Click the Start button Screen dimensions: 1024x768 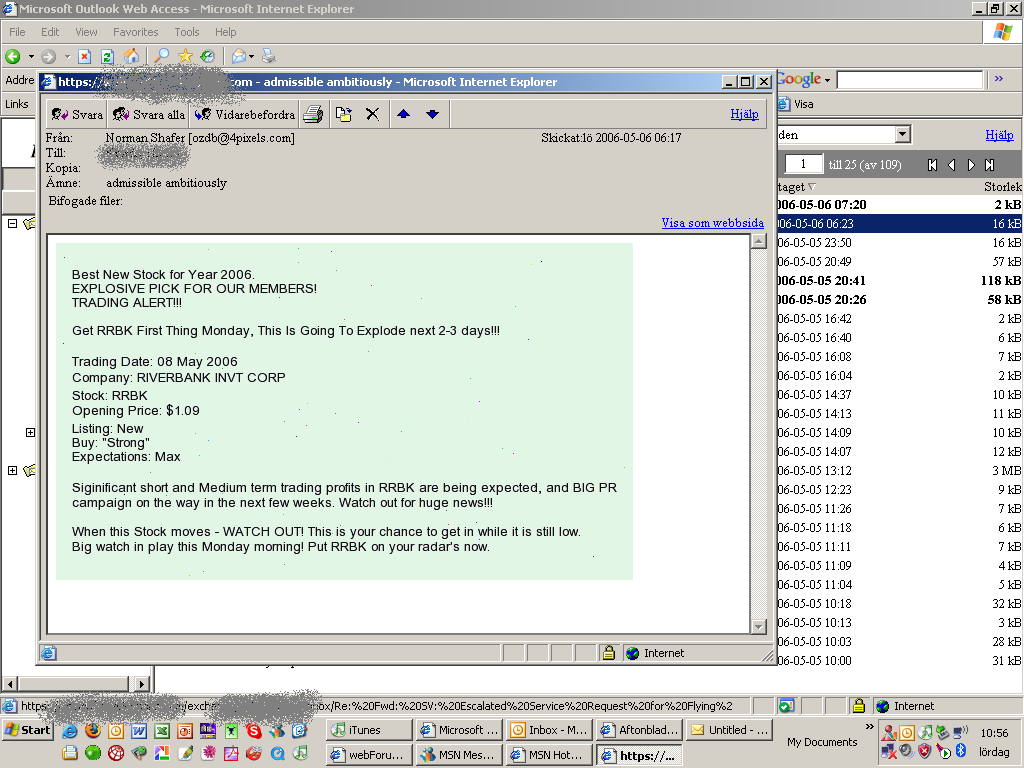coord(27,729)
